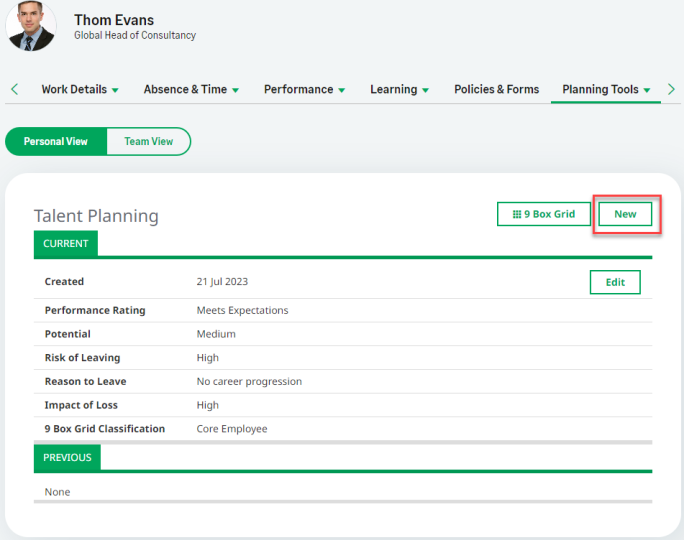Switch to Team View

148,141
